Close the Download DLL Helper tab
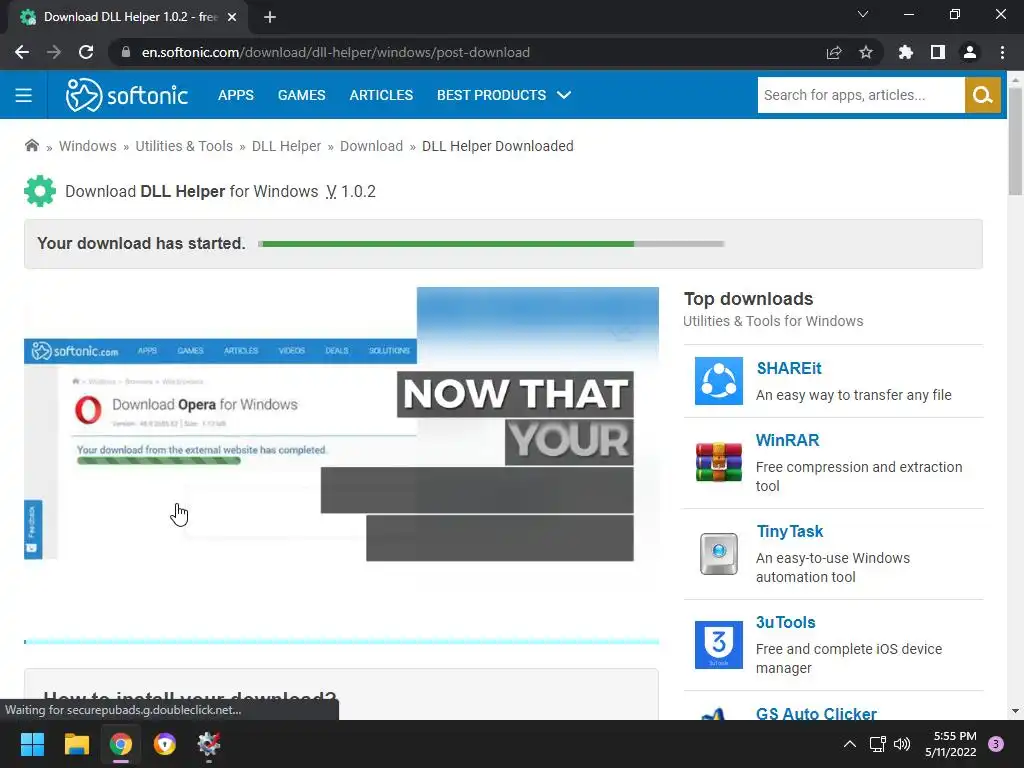1024x768 pixels. click(x=232, y=17)
